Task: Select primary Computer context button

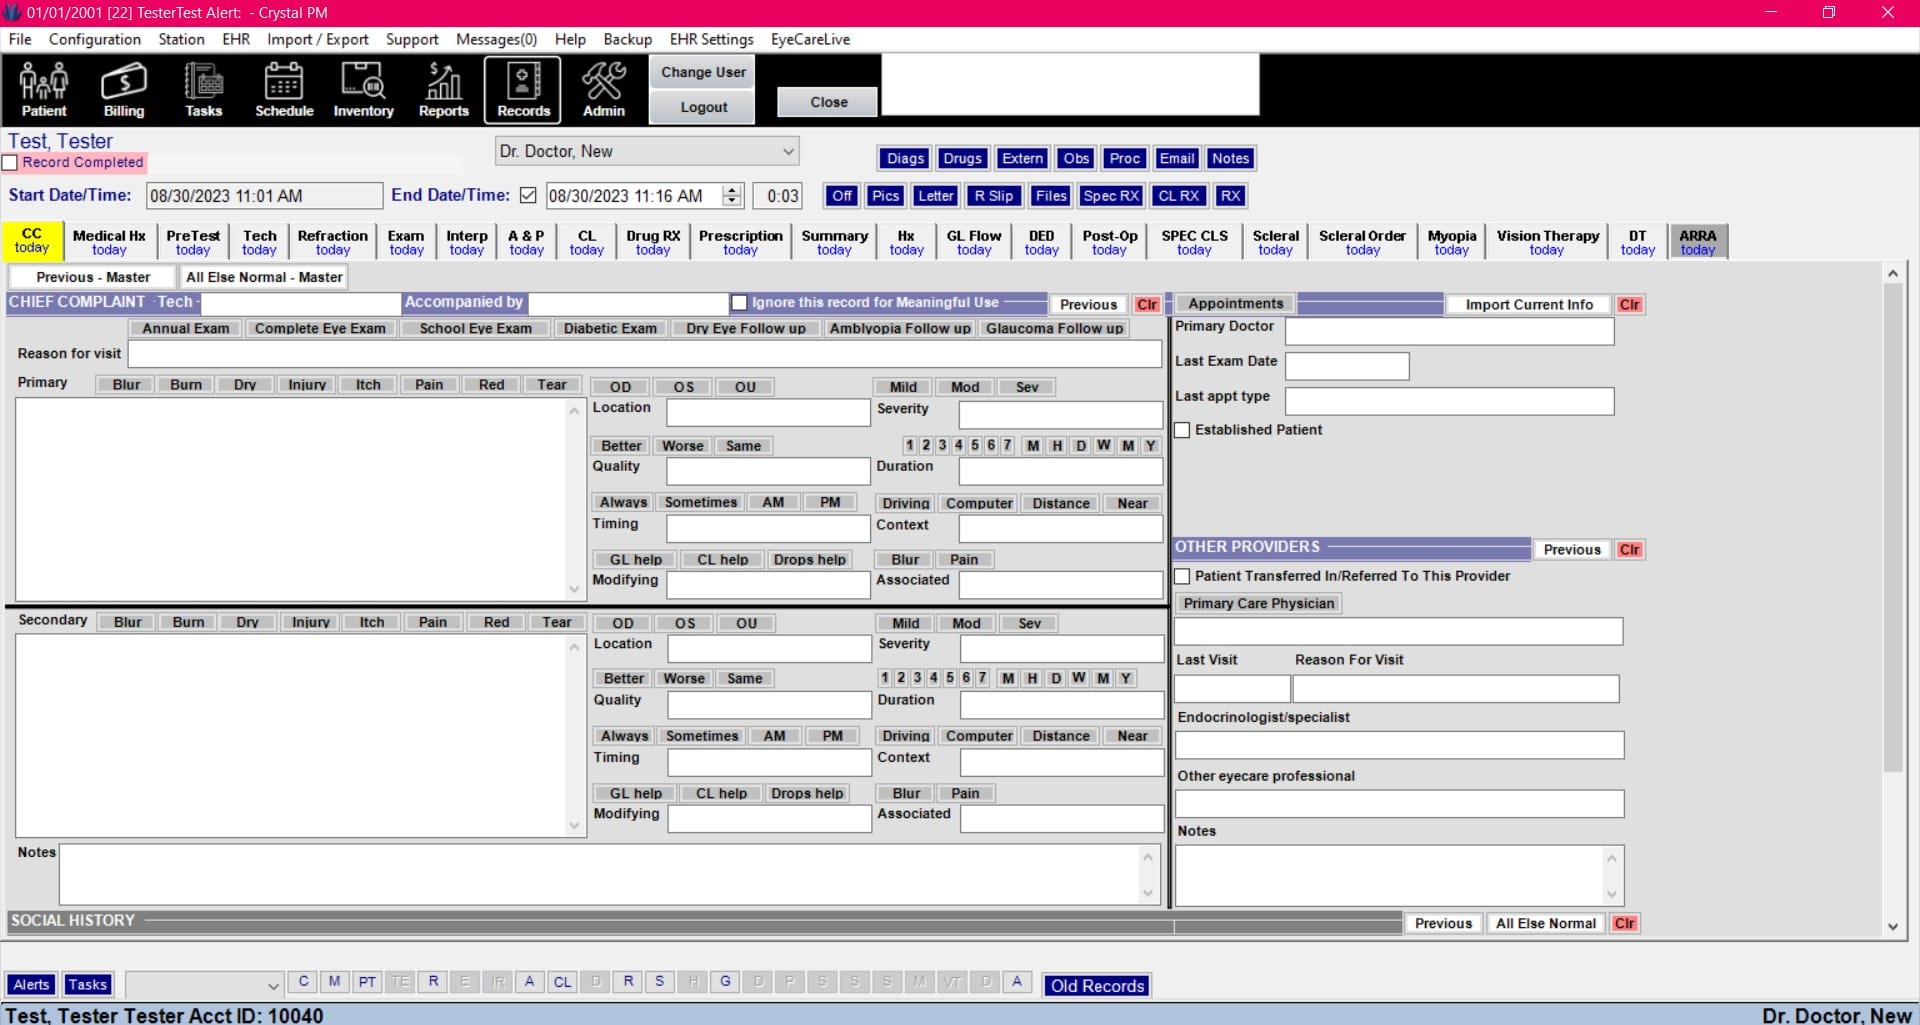Action: click(979, 503)
